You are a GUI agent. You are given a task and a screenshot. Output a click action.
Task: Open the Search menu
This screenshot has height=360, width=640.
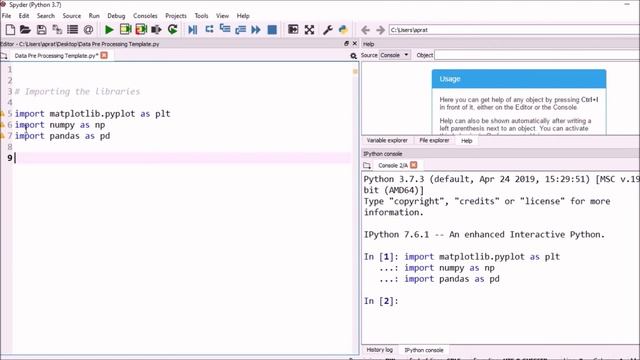coord(45,16)
